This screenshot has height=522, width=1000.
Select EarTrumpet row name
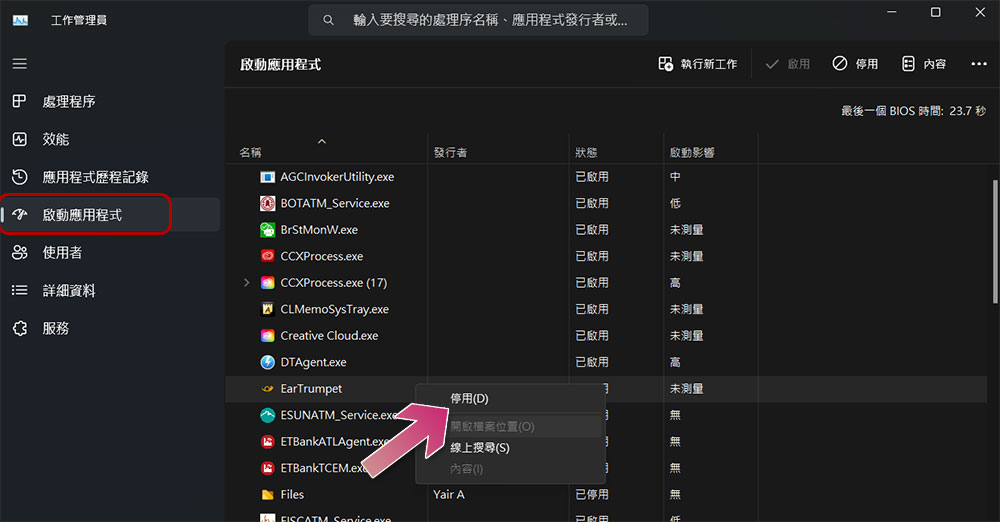pyautogui.click(x=311, y=389)
